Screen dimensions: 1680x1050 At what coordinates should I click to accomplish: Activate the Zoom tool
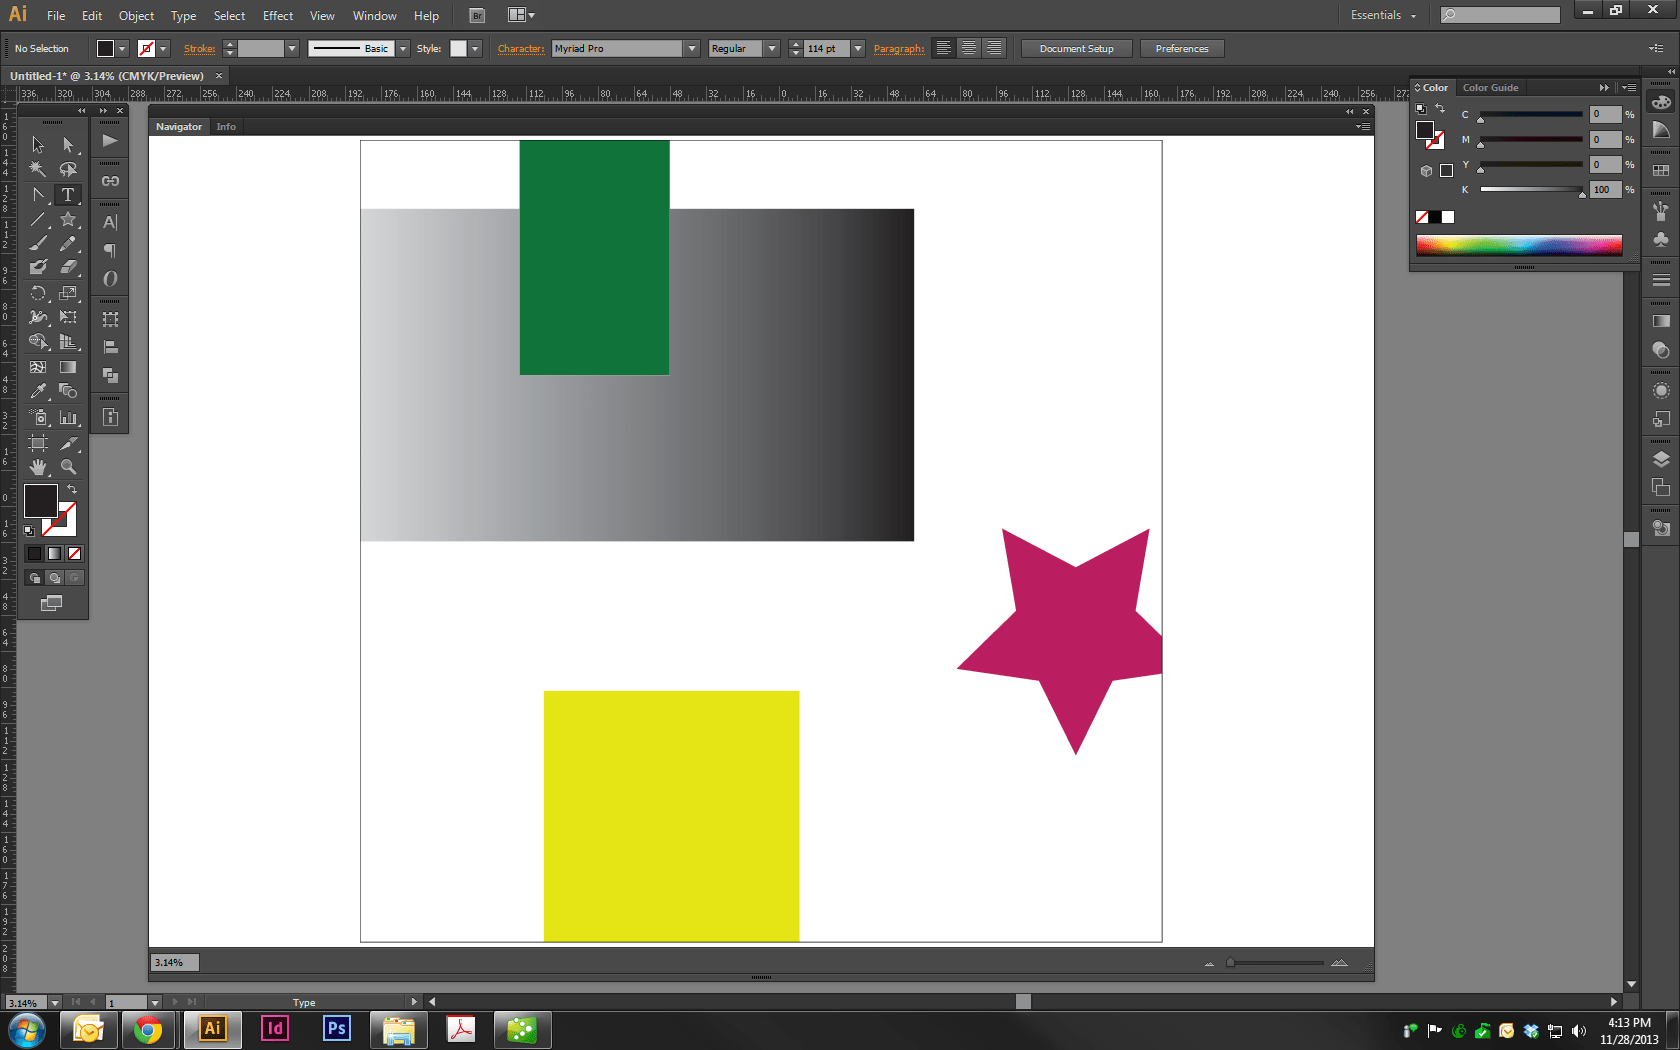coord(68,466)
